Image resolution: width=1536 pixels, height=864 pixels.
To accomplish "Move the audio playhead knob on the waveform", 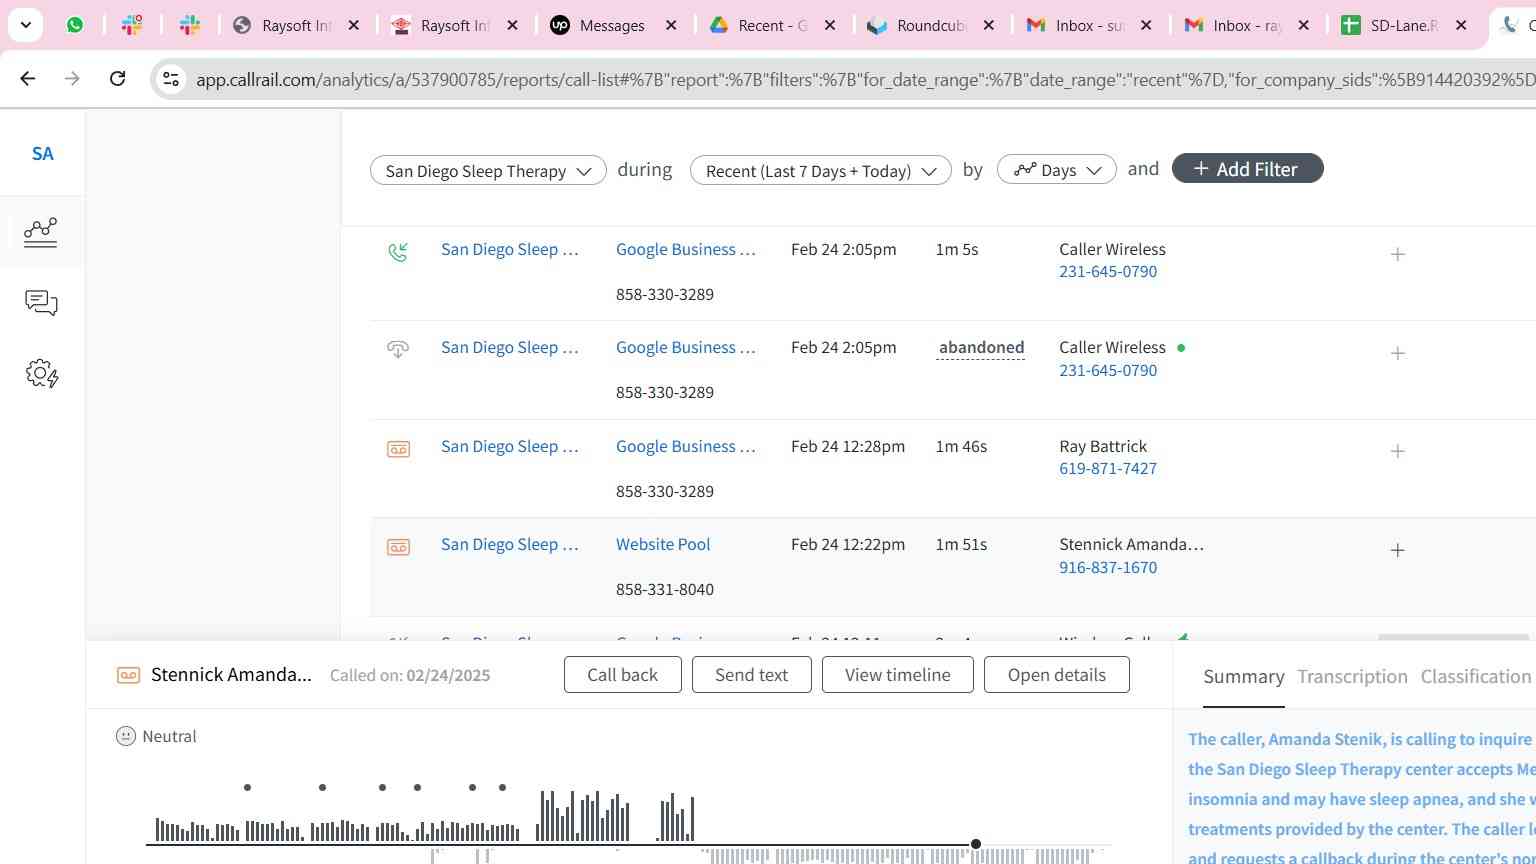I will pyautogui.click(x=976, y=845).
